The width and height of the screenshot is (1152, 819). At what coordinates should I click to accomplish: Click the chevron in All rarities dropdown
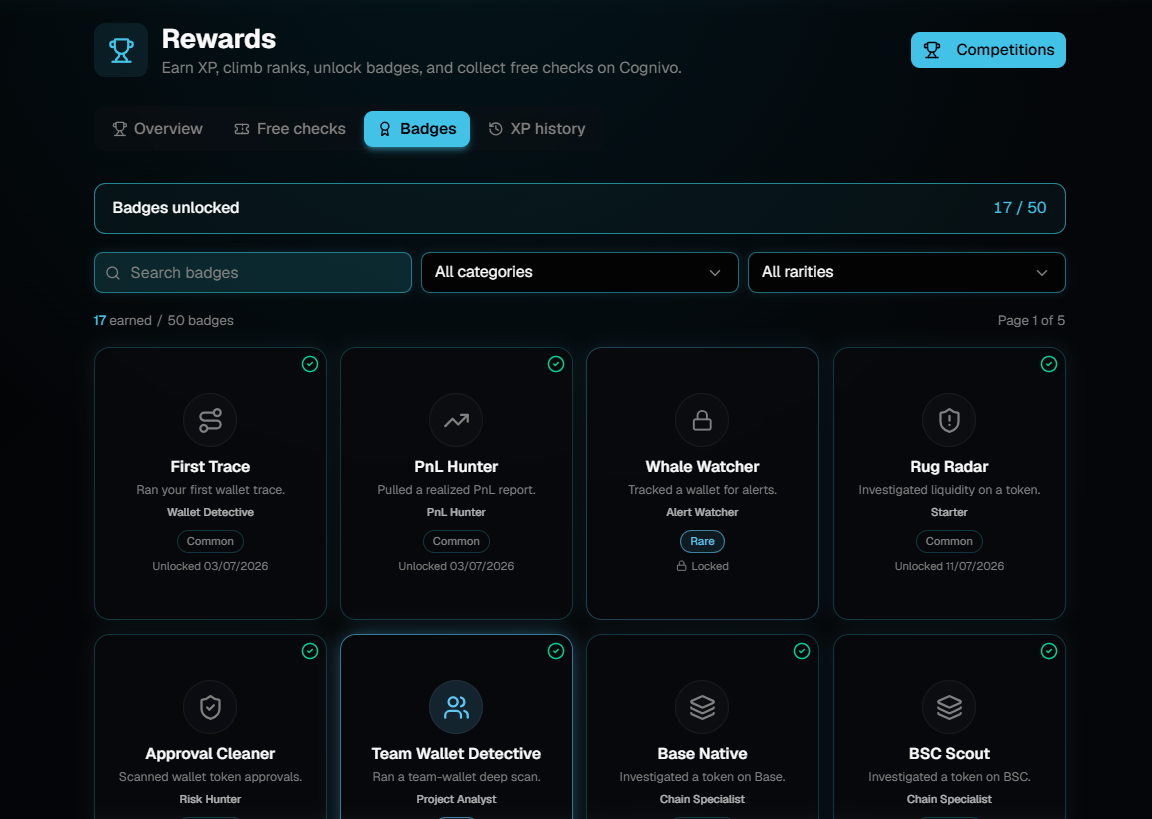point(1042,273)
